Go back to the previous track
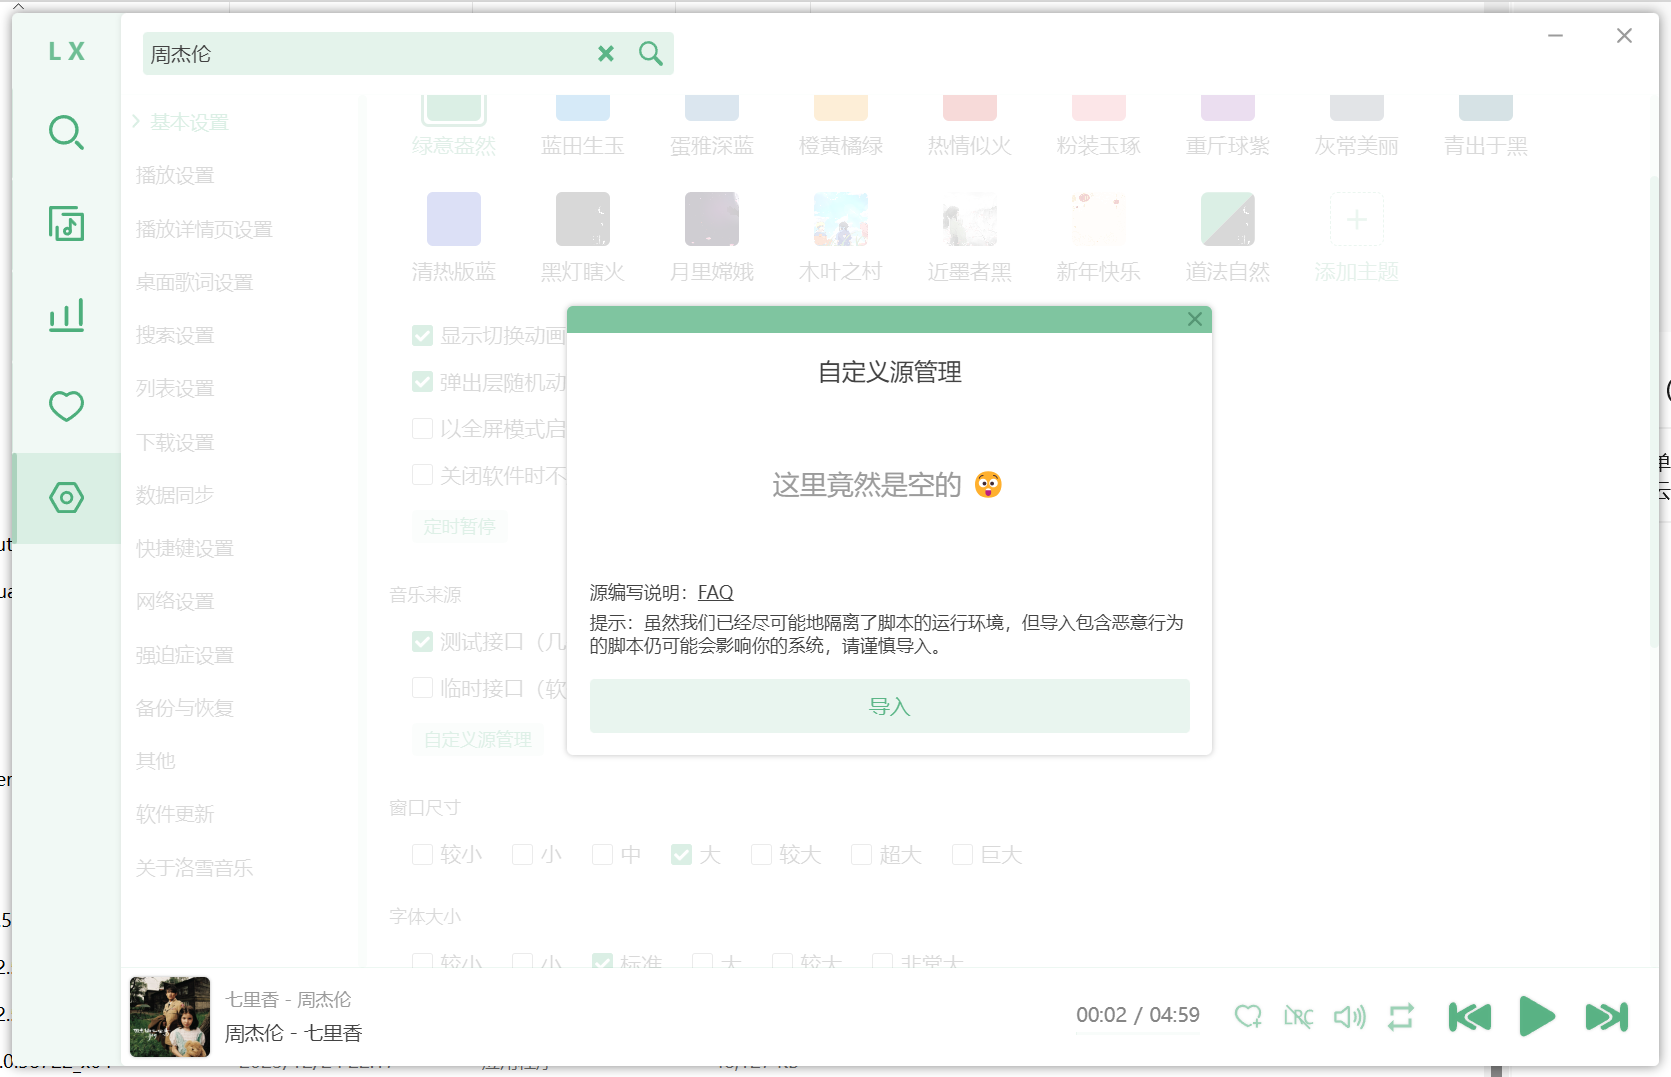This screenshot has height=1077, width=1671. 1469,1017
